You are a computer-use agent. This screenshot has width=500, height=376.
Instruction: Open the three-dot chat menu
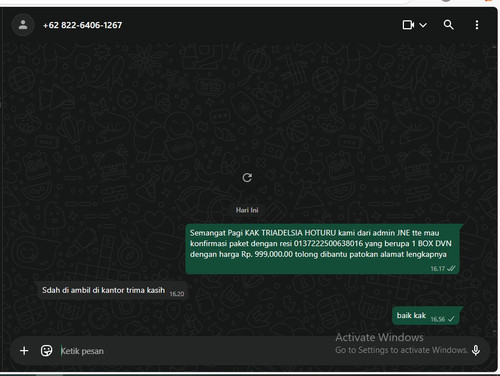tap(477, 25)
